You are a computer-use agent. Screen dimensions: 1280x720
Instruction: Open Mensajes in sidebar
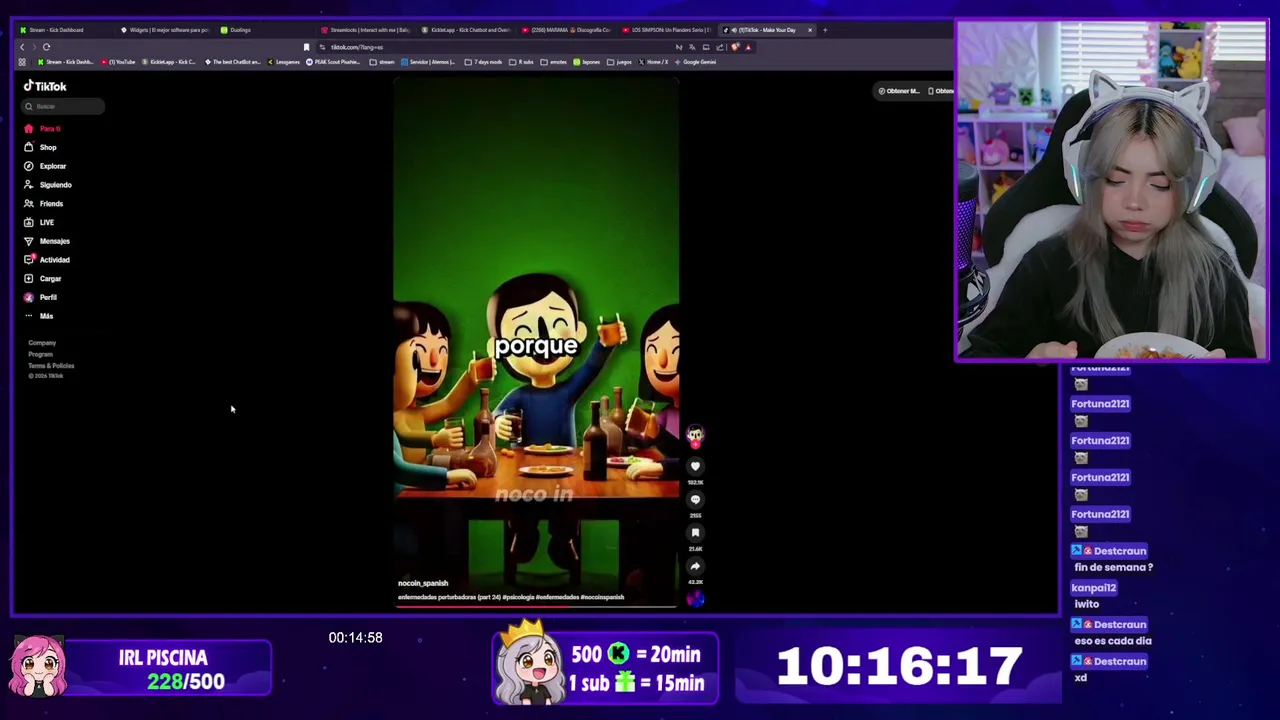47,241
